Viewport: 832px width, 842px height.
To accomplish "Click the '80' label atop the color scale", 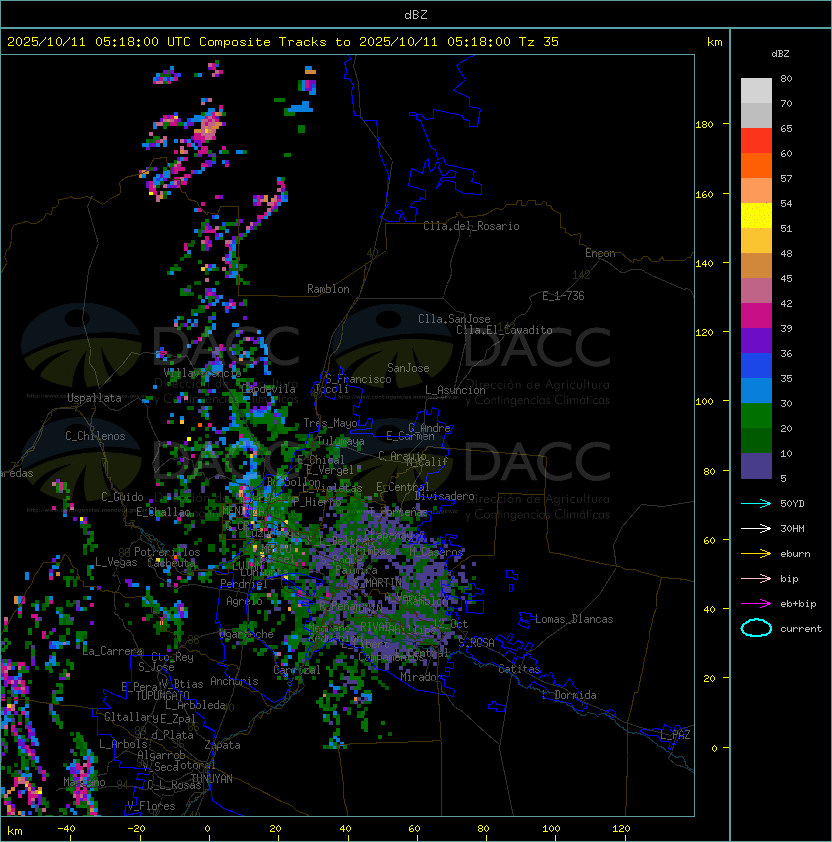I will (x=786, y=78).
